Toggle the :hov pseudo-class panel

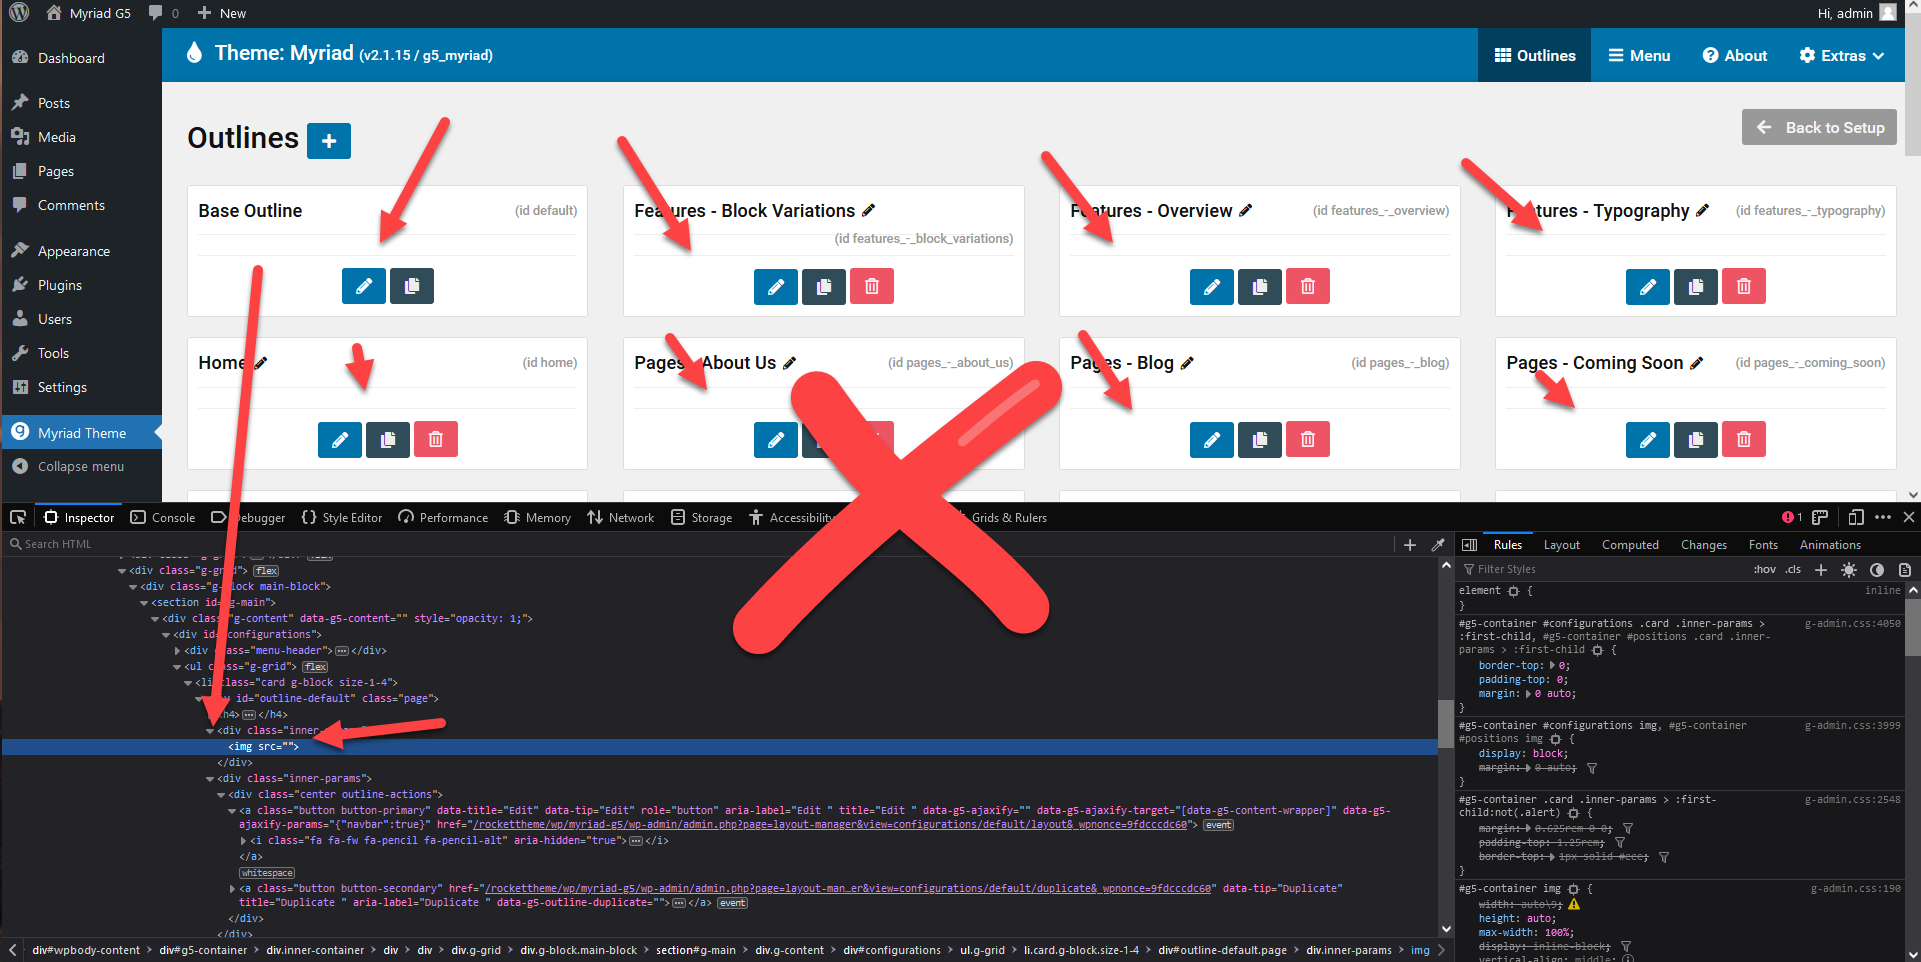pos(1764,569)
